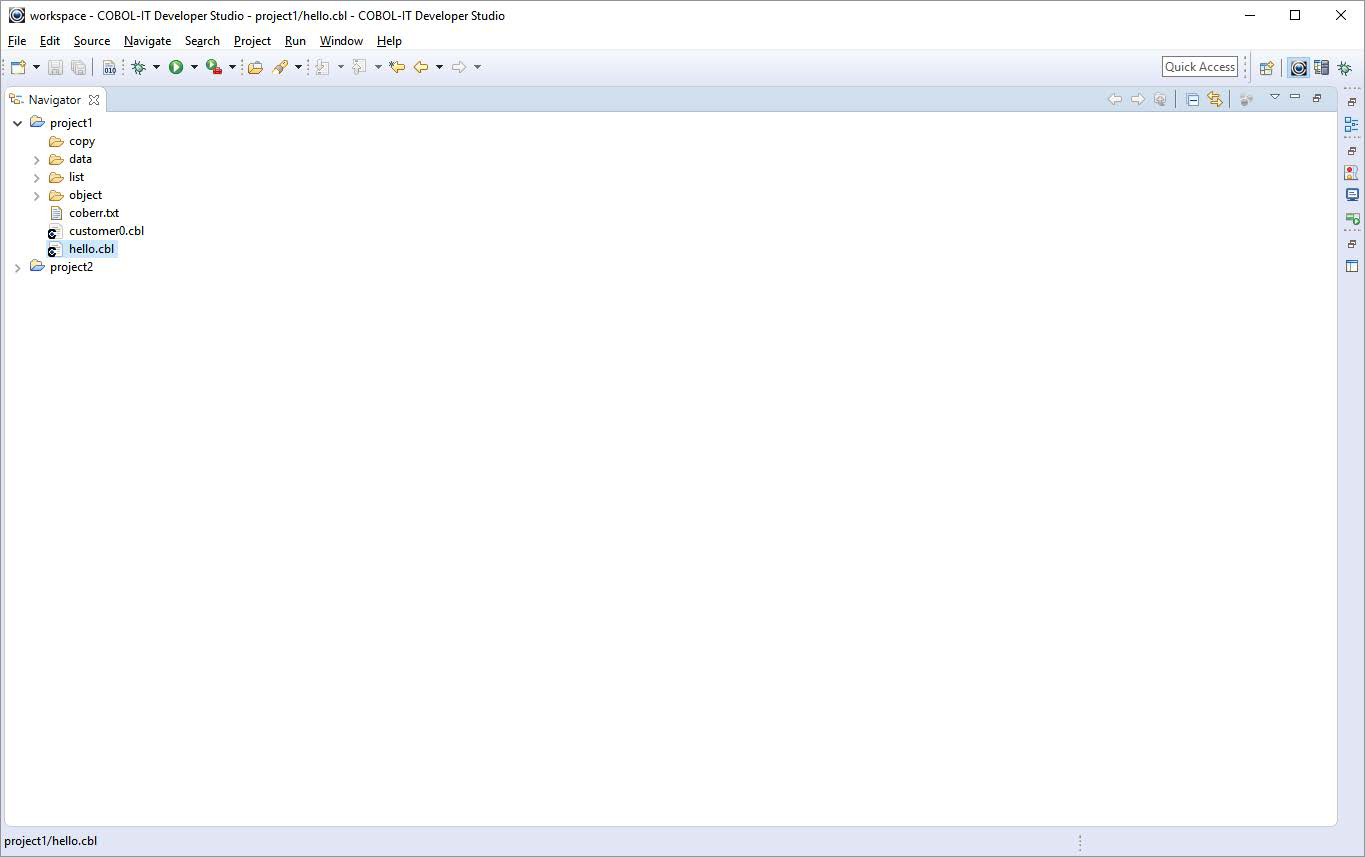Screen dimensions: 1365x857
Task: Toggle Link with Editor in the Navigator
Action: tap(1215, 99)
